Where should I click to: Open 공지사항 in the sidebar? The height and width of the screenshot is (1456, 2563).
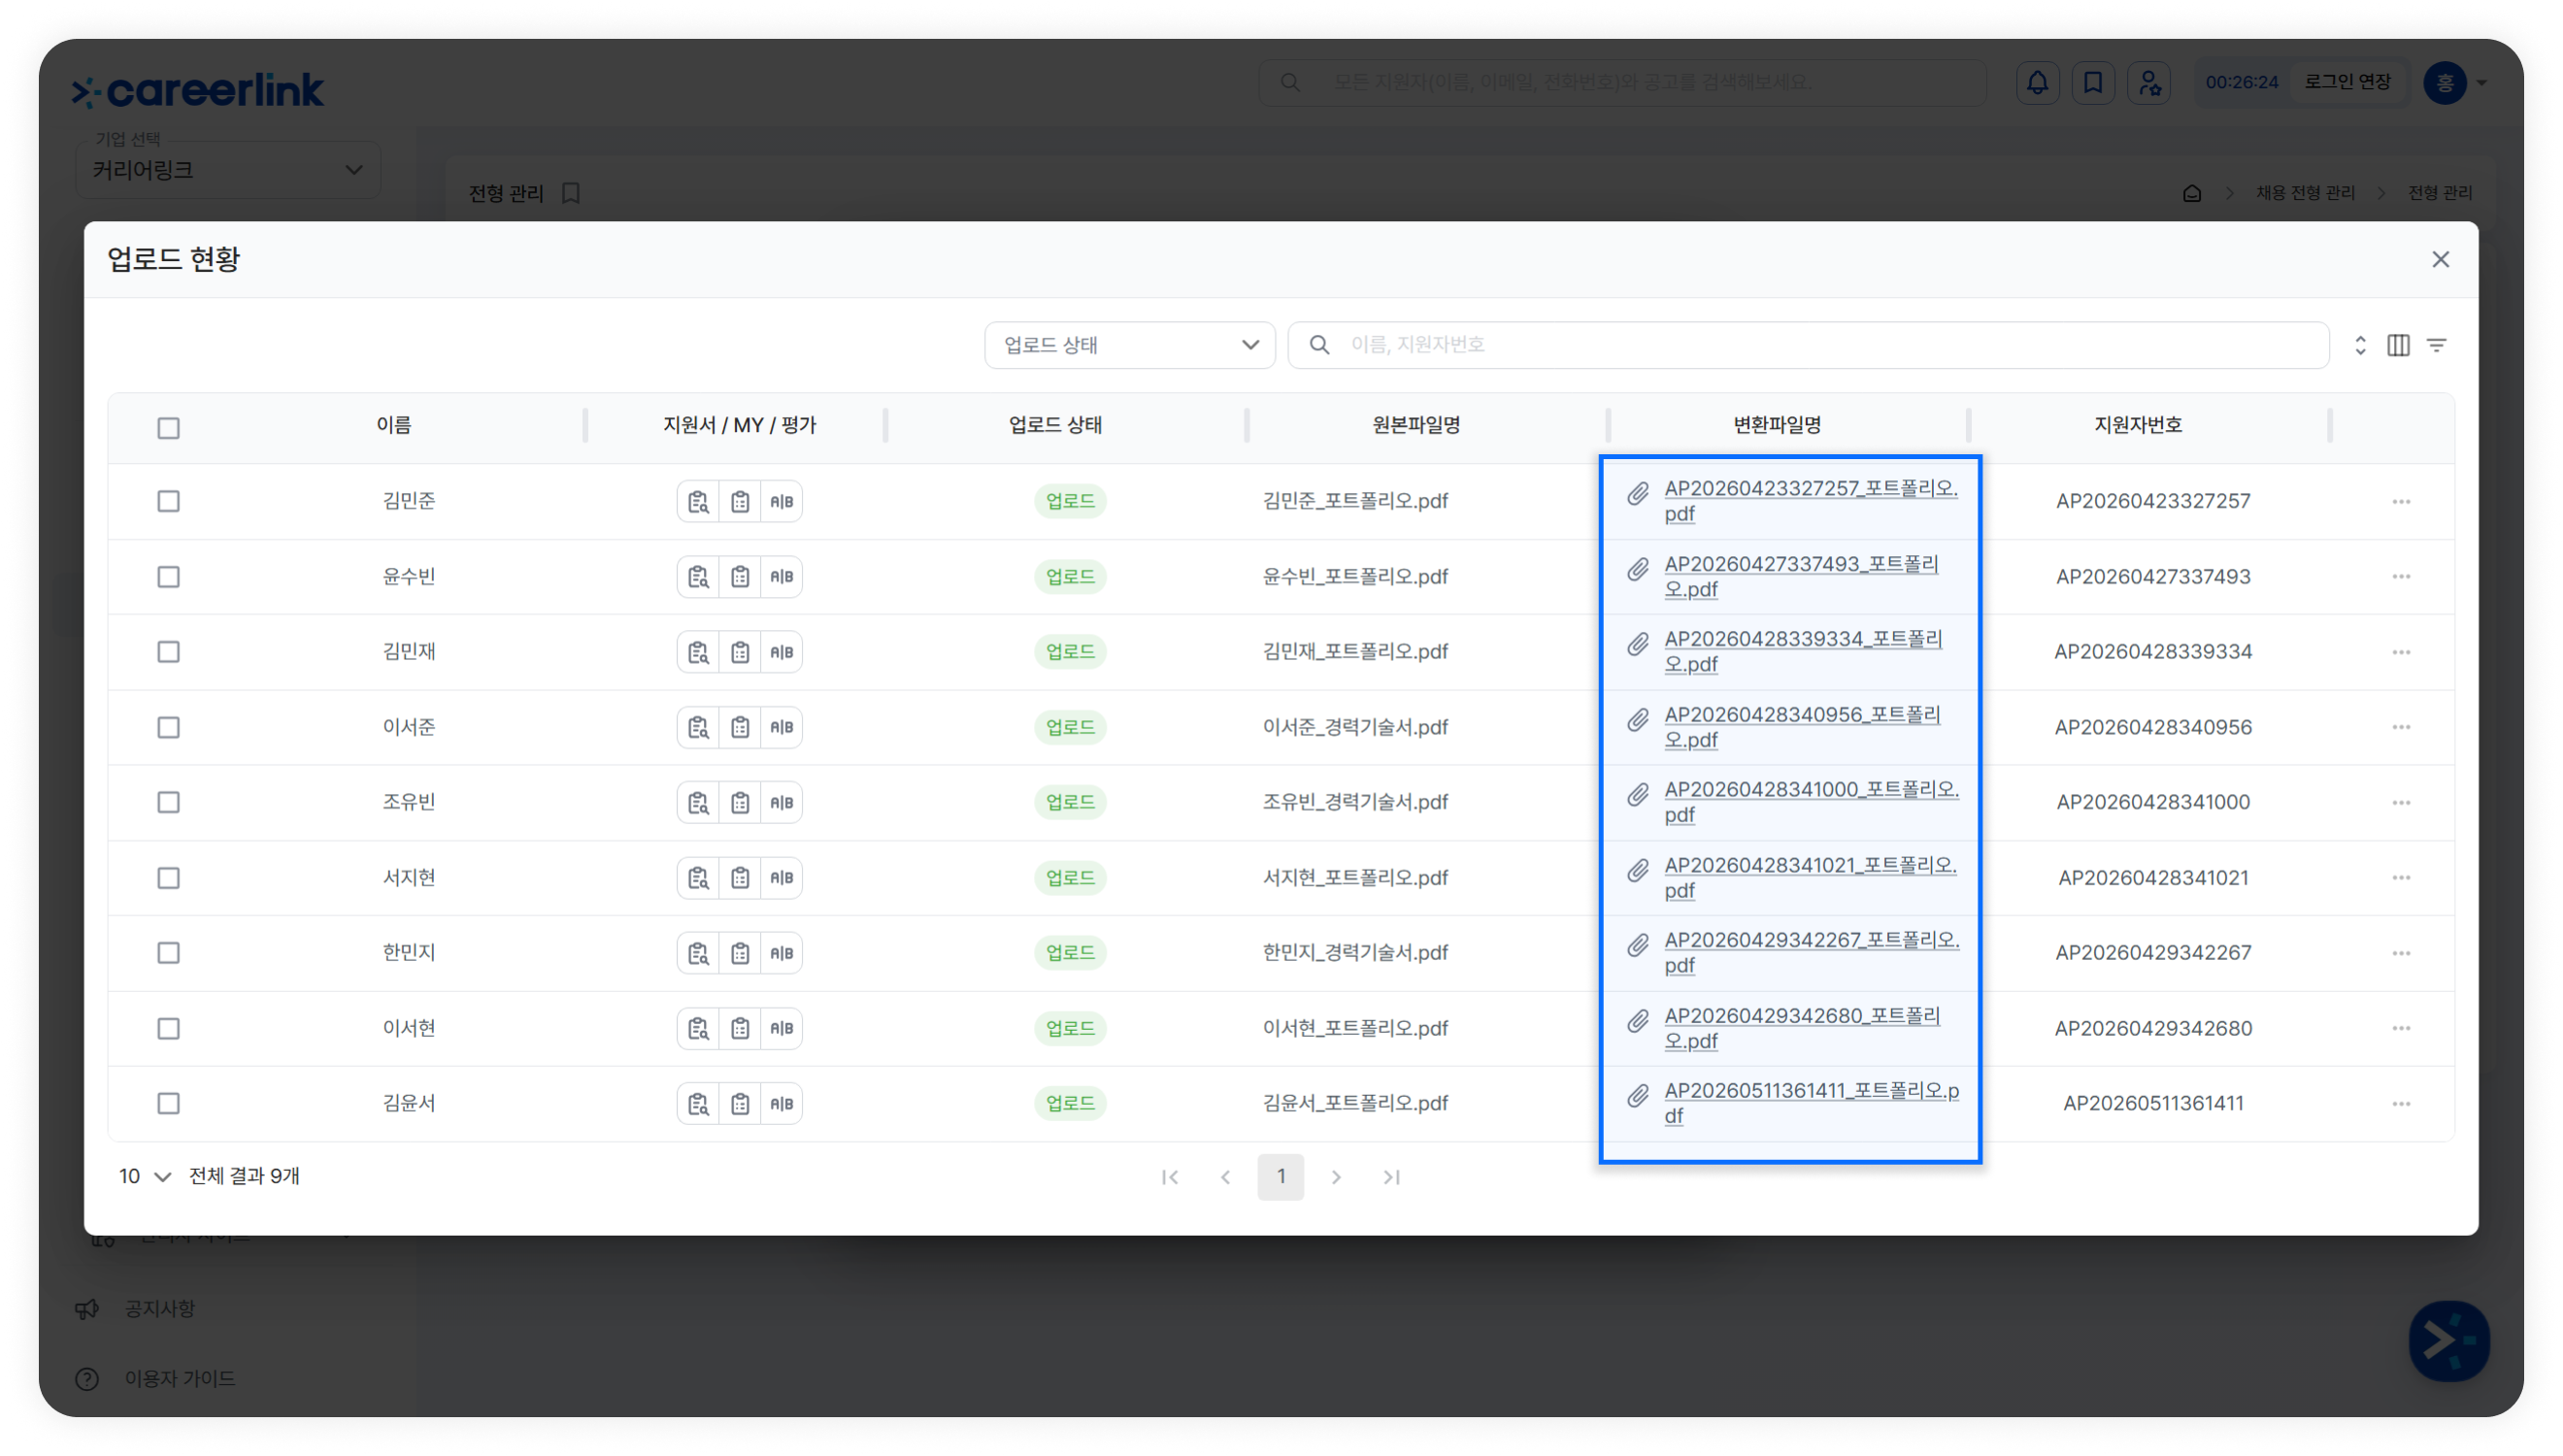click(x=159, y=1309)
